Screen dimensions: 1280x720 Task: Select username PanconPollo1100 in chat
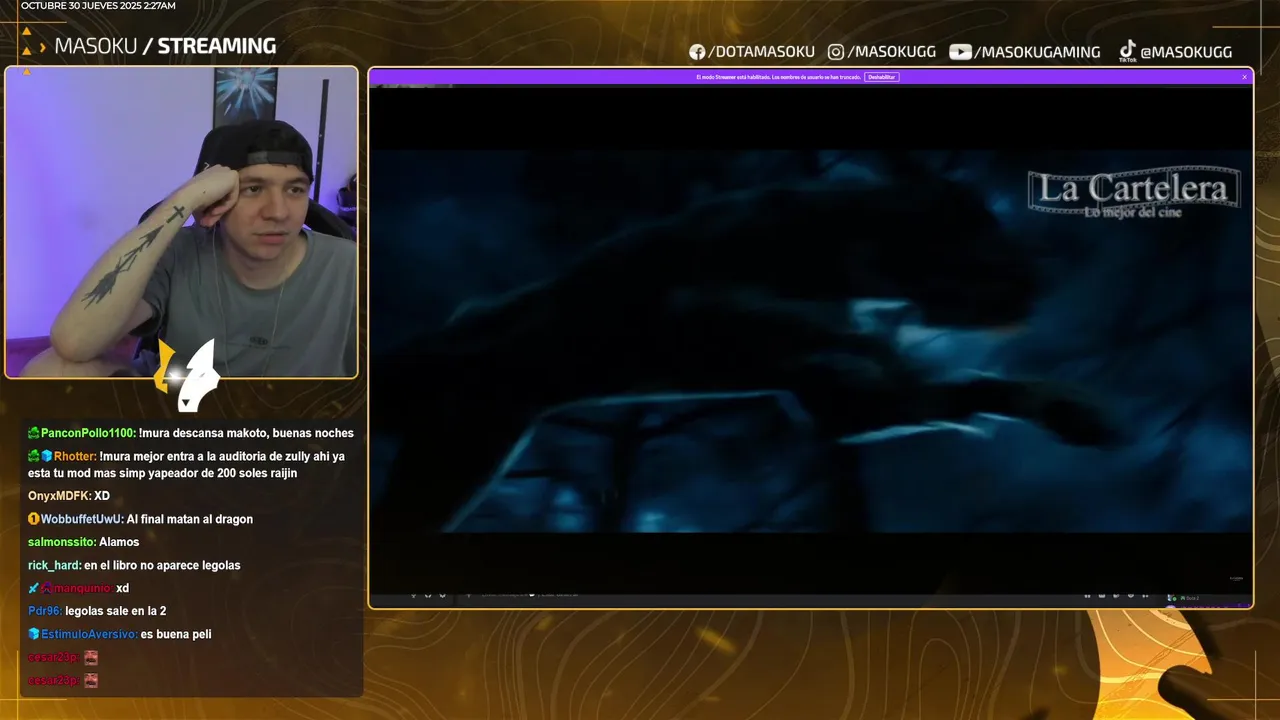(87, 433)
